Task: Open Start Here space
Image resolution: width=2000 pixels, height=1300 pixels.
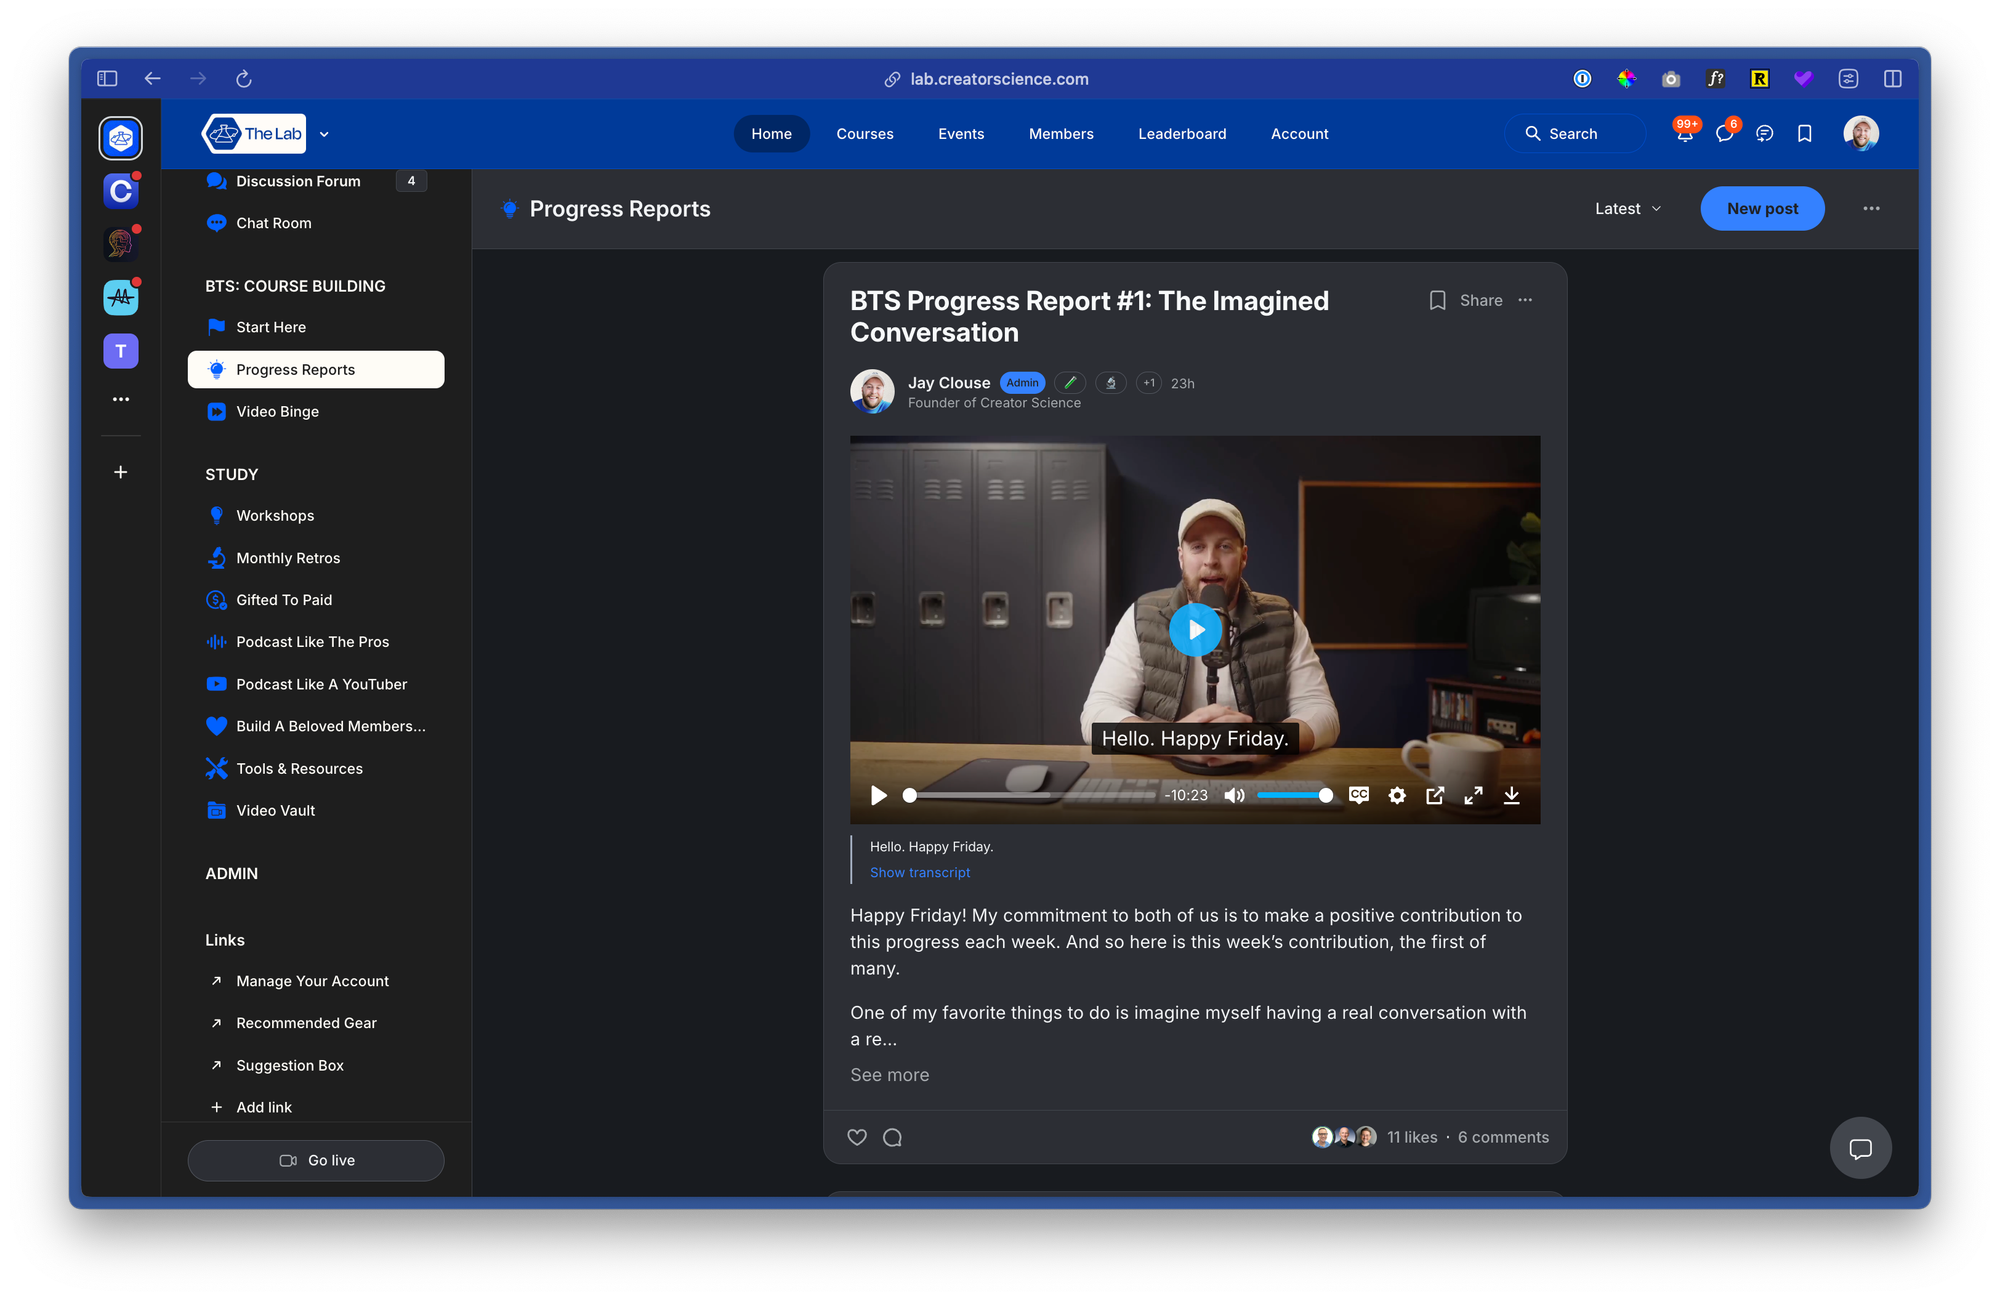Action: point(316,327)
